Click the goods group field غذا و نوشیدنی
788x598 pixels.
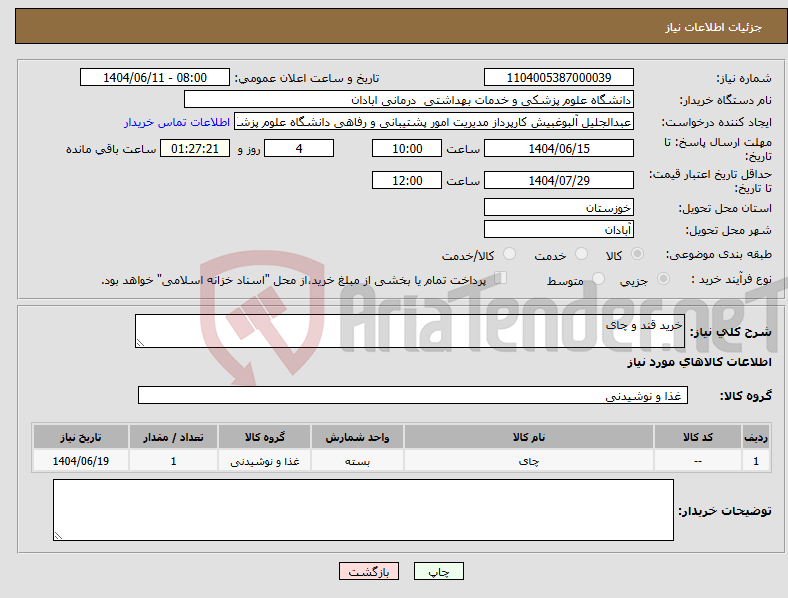413,395
